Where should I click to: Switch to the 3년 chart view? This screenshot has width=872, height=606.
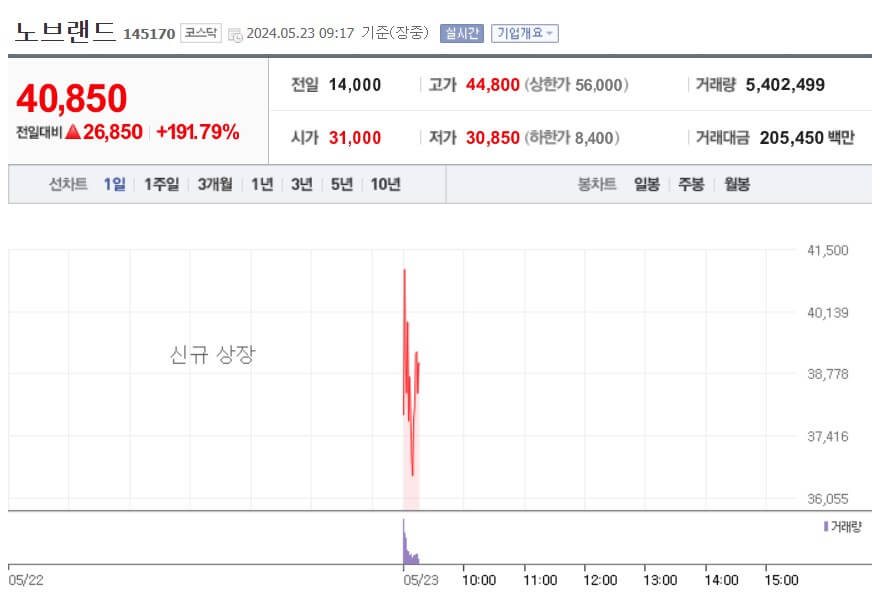tap(301, 184)
